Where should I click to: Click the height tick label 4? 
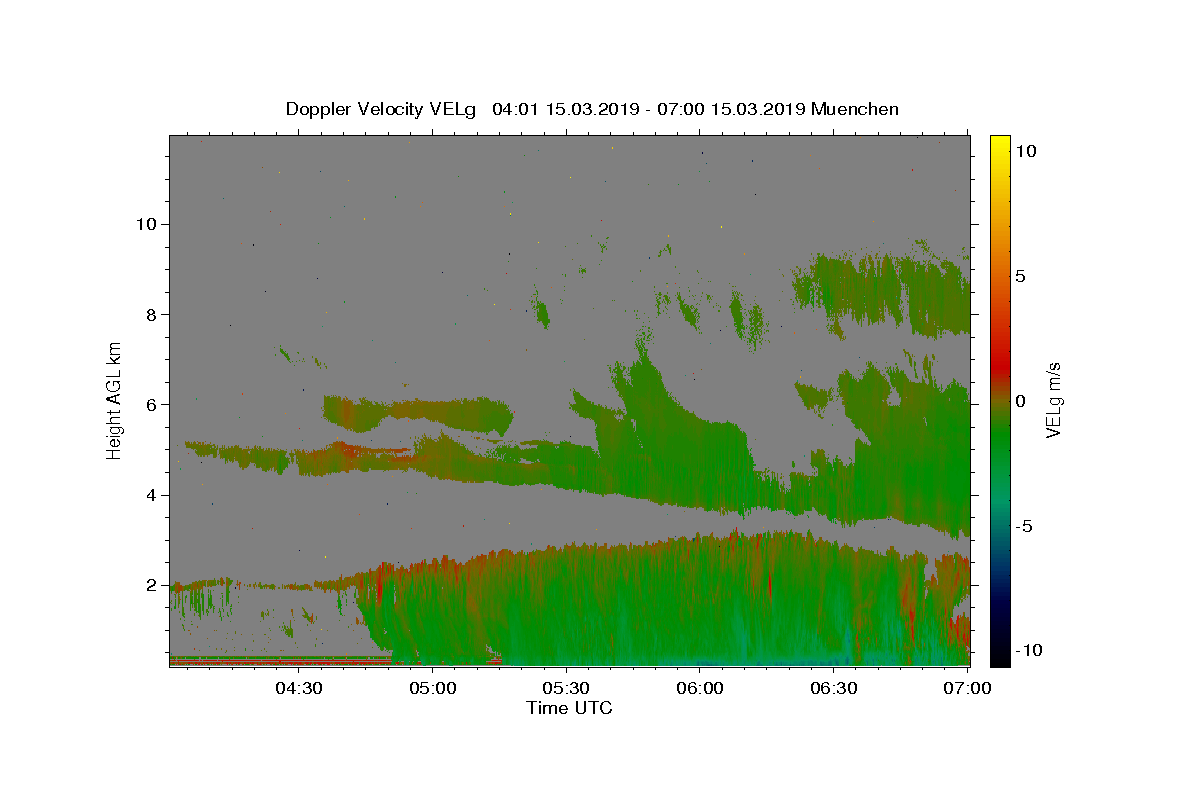[x=152, y=495]
